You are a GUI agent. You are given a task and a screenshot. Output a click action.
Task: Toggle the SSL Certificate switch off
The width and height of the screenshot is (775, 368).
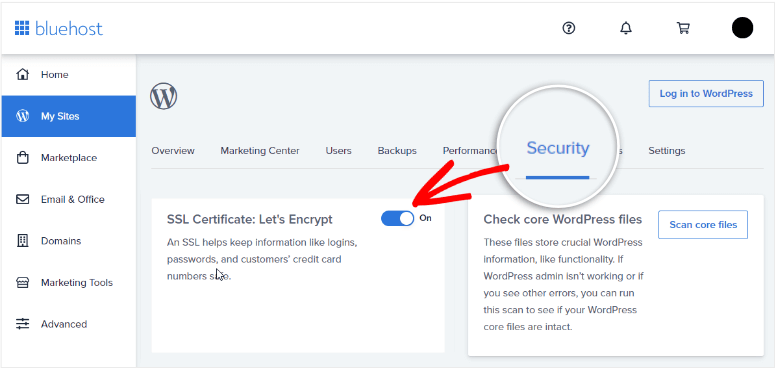(x=398, y=218)
